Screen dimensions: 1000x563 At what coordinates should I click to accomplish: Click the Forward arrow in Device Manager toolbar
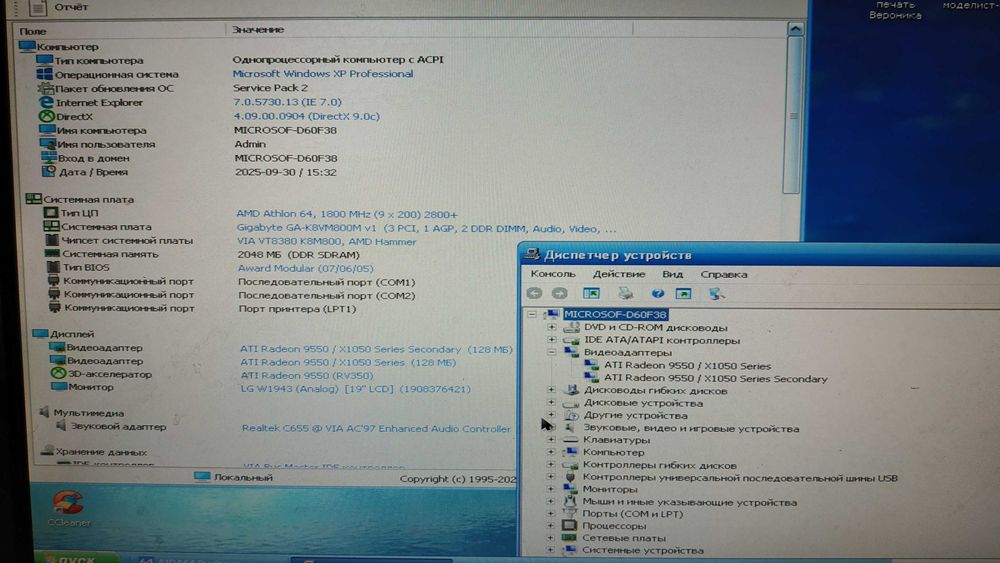[559, 293]
